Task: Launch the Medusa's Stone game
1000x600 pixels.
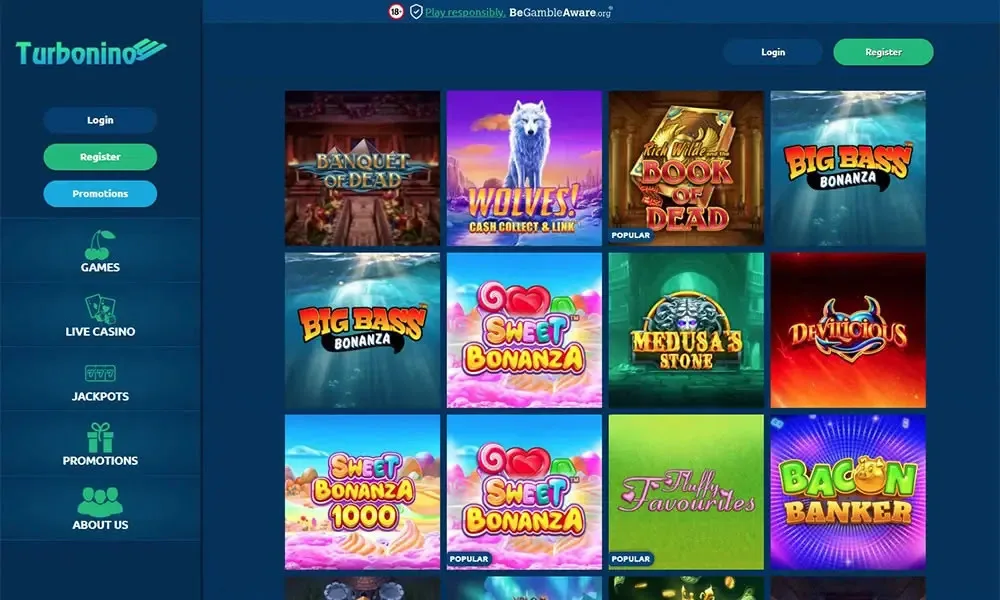Action: [x=686, y=330]
